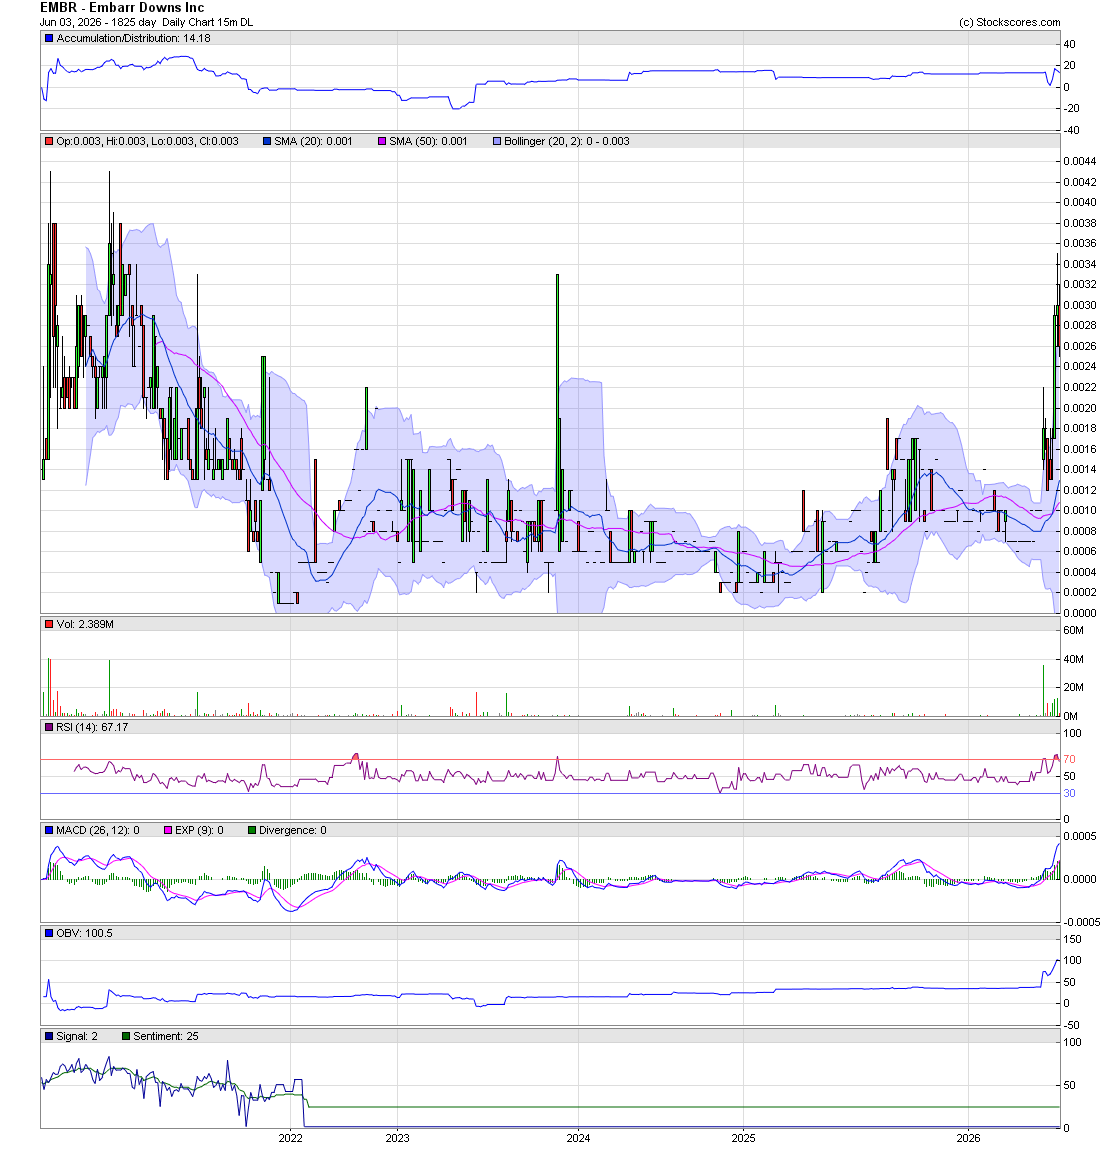Click the date line 'Jun 03, 2026 - 1825 day'
1100x1159 pixels.
coord(98,22)
